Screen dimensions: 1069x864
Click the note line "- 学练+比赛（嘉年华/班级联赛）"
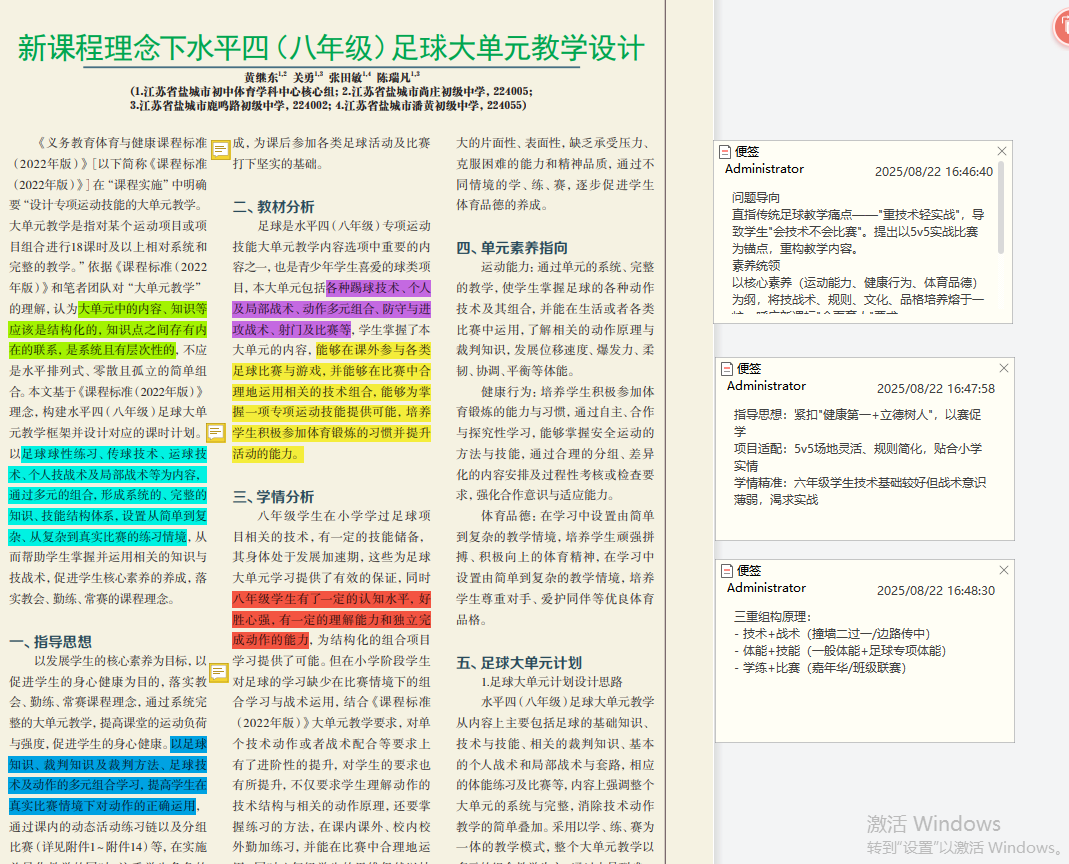[x=820, y=668]
